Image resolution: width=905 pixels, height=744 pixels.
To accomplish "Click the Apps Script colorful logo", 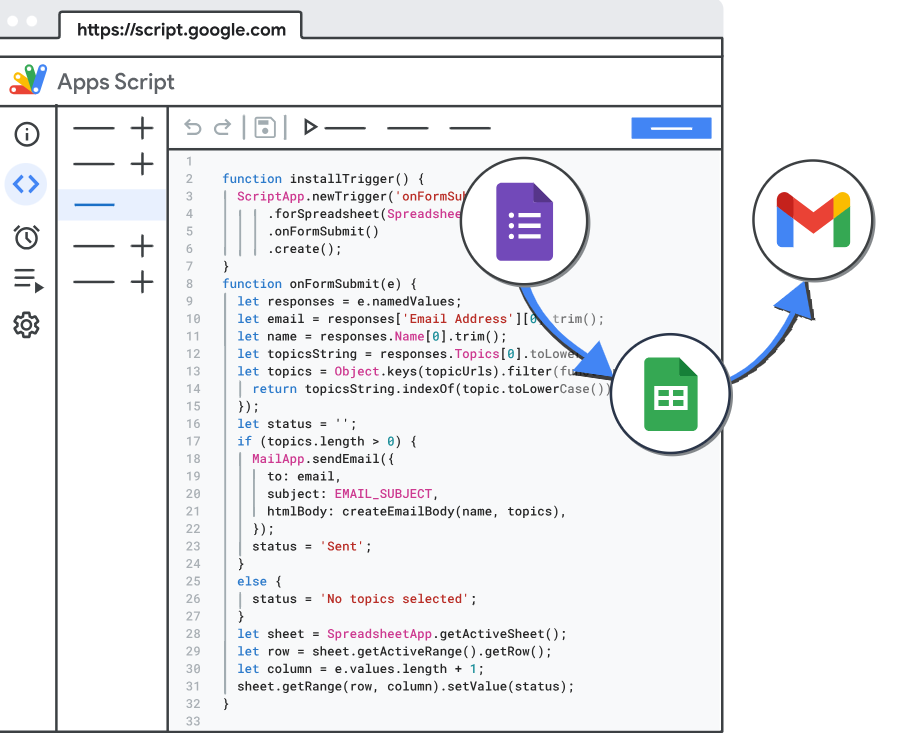I will click(28, 80).
